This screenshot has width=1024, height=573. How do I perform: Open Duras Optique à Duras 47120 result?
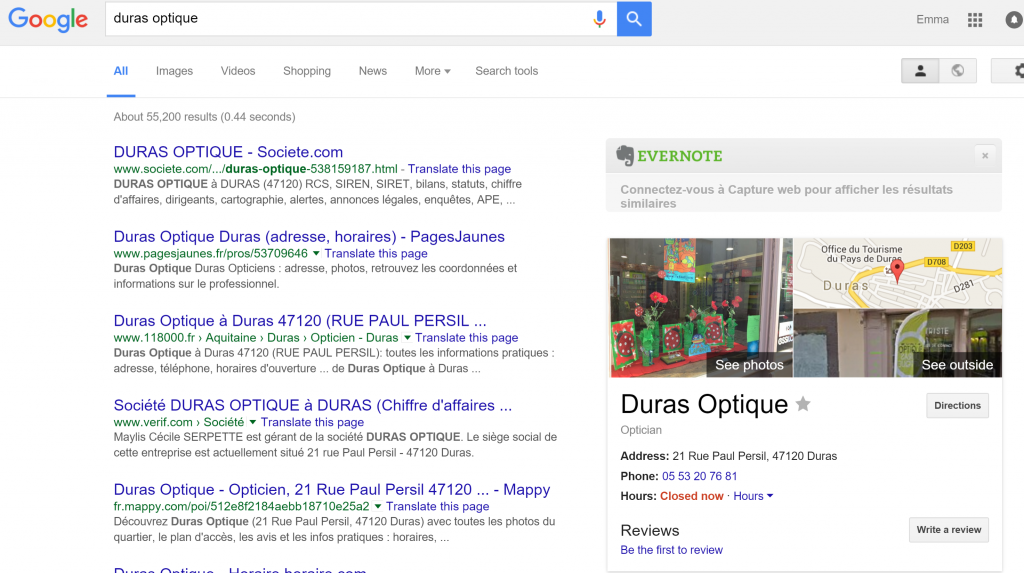pos(300,321)
